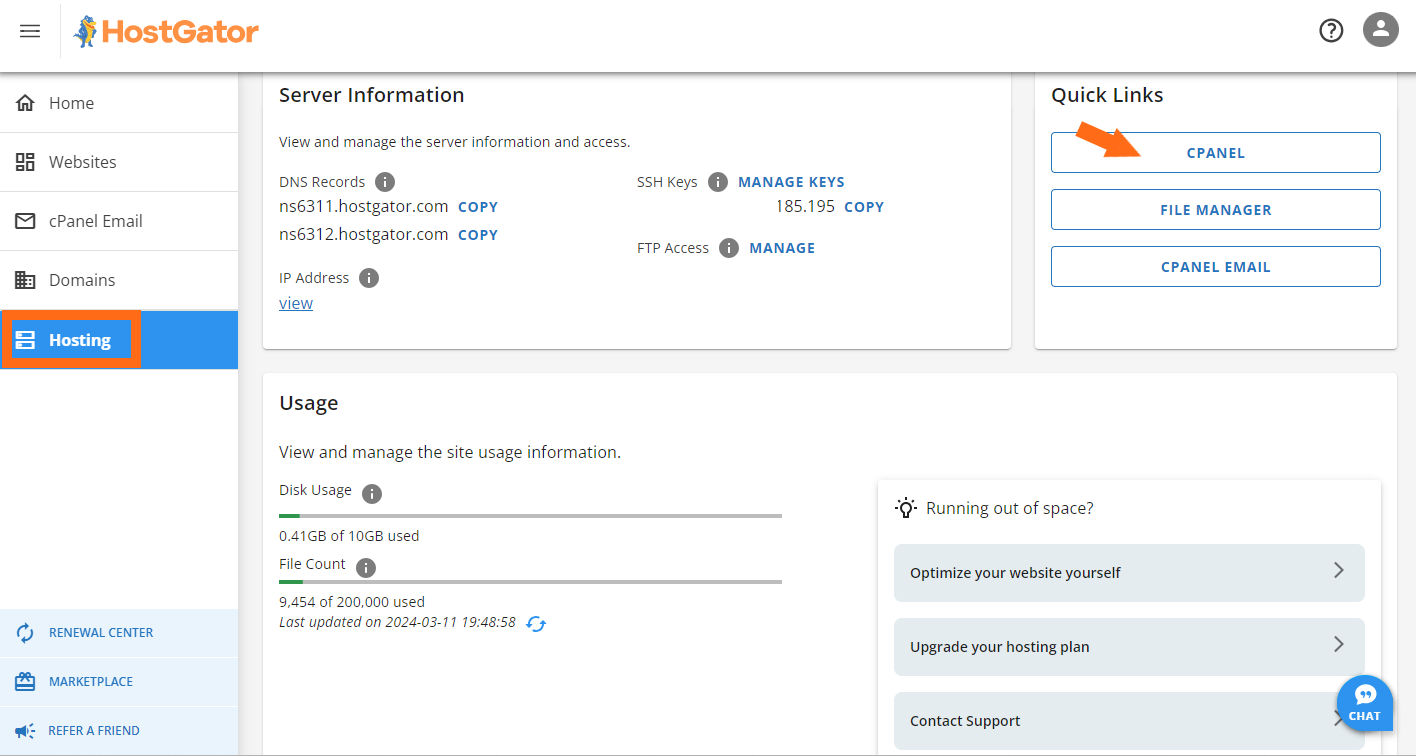Open the live chat bubble
Image resolution: width=1416 pixels, height=756 pixels.
click(1364, 703)
